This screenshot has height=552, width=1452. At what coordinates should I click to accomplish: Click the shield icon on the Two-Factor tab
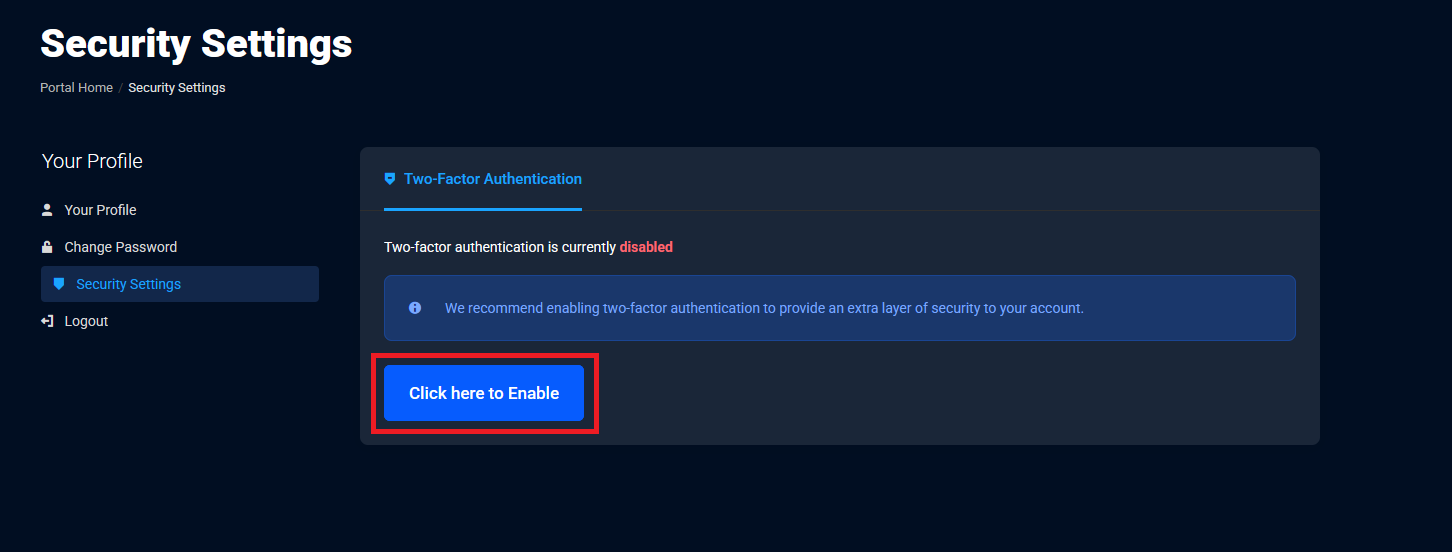pyautogui.click(x=390, y=179)
